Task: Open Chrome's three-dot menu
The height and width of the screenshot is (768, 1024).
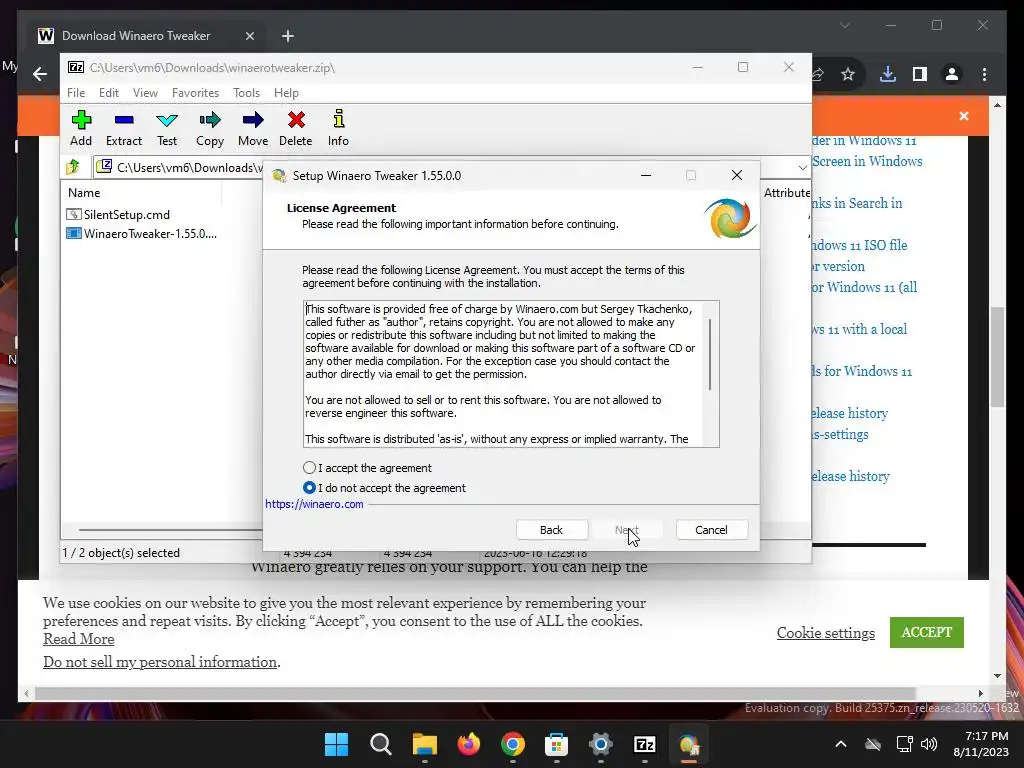Action: tap(984, 74)
